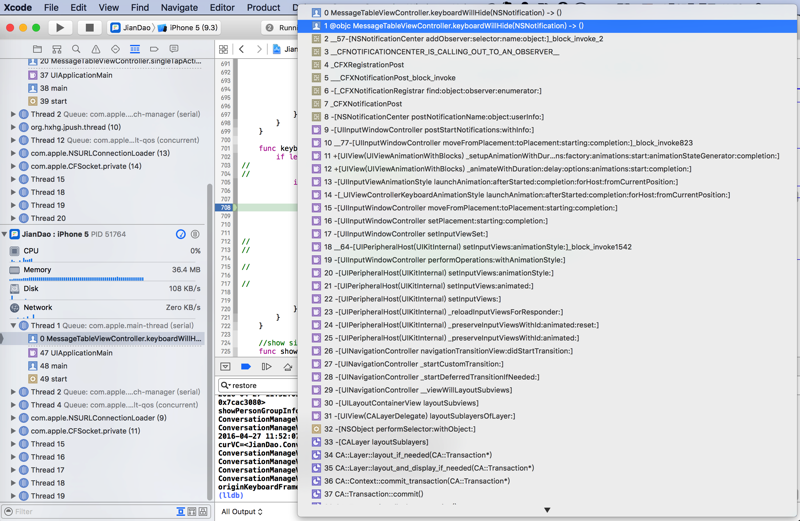
Task: Open the Edit menu
Action: pyautogui.click(x=79, y=8)
